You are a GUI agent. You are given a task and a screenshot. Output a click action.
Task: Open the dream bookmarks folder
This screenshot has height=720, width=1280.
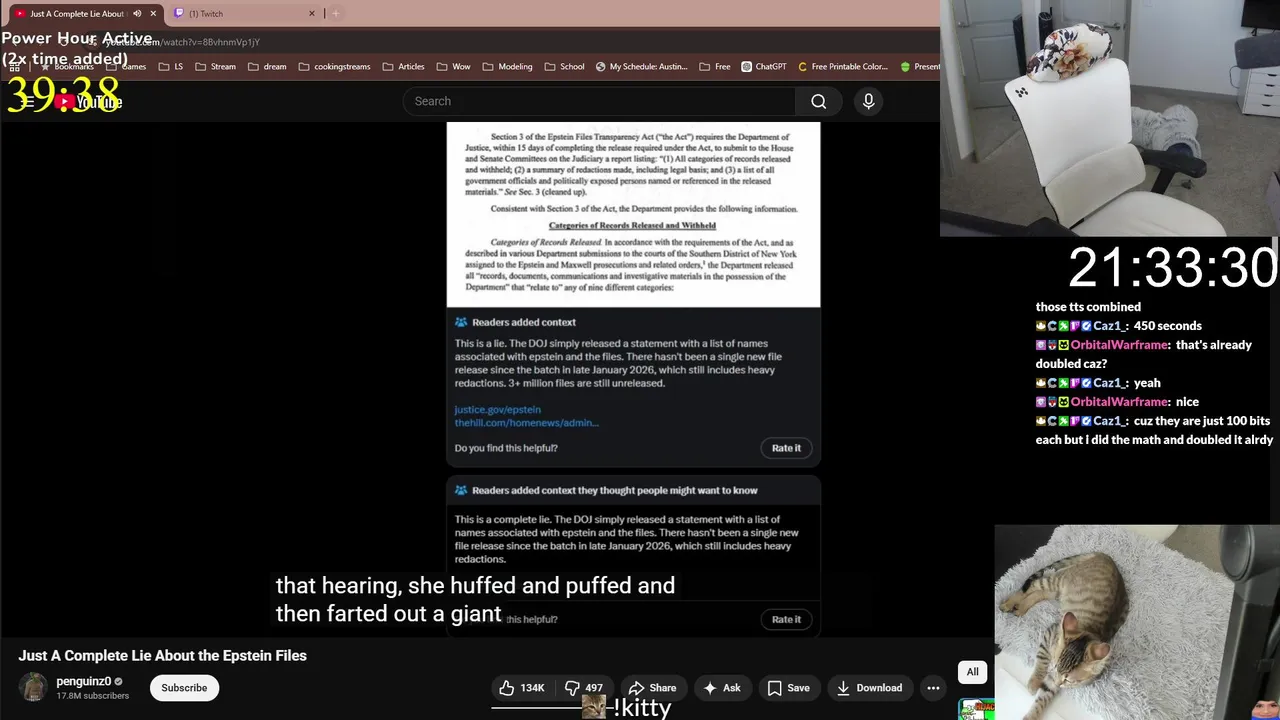pyautogui.click(x=267, y=67)
